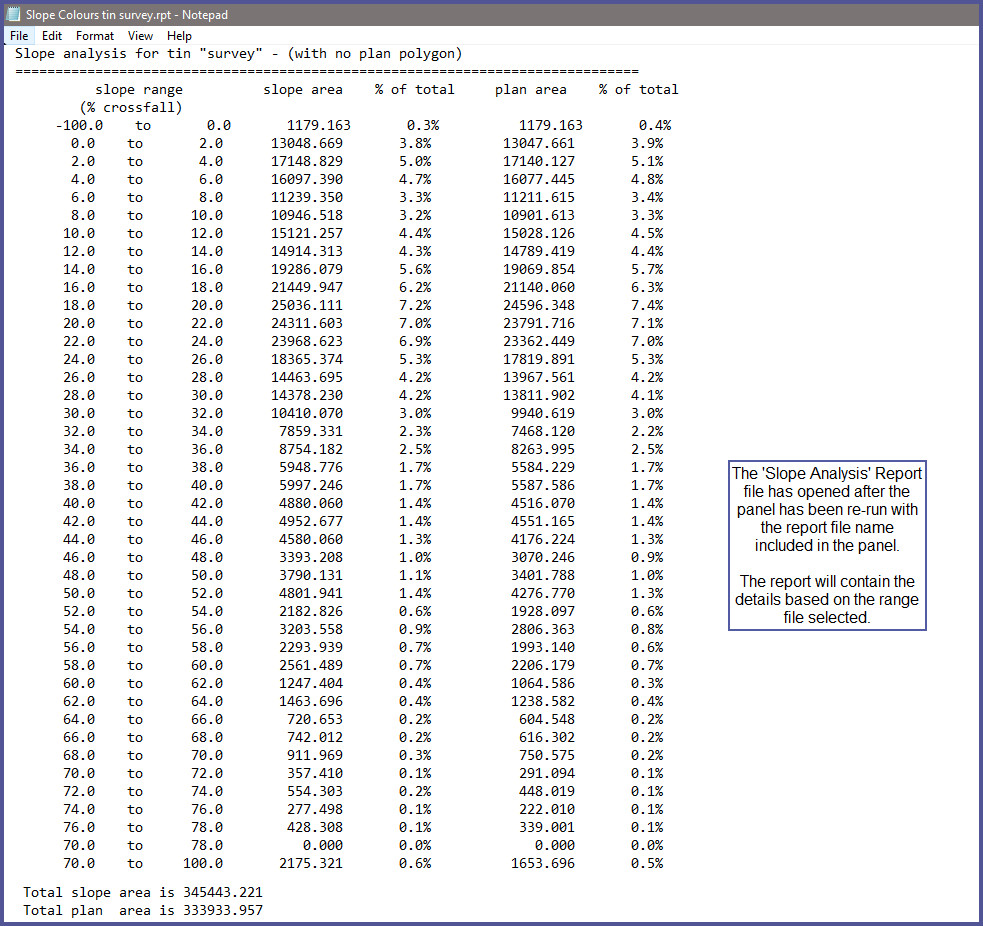Screen dimensions: 983x926
Task: Click the 'slope range' column header text
Action: point(139,90)
